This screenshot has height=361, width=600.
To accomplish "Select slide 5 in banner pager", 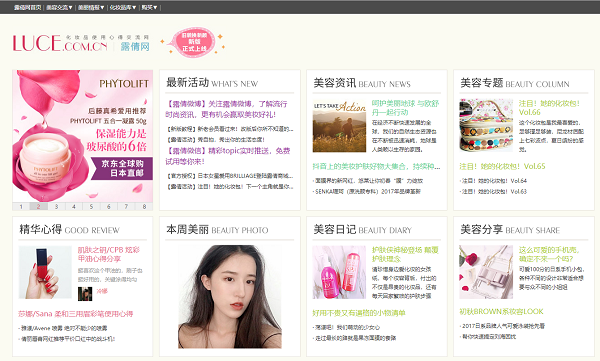I will (x=91, y=206).
